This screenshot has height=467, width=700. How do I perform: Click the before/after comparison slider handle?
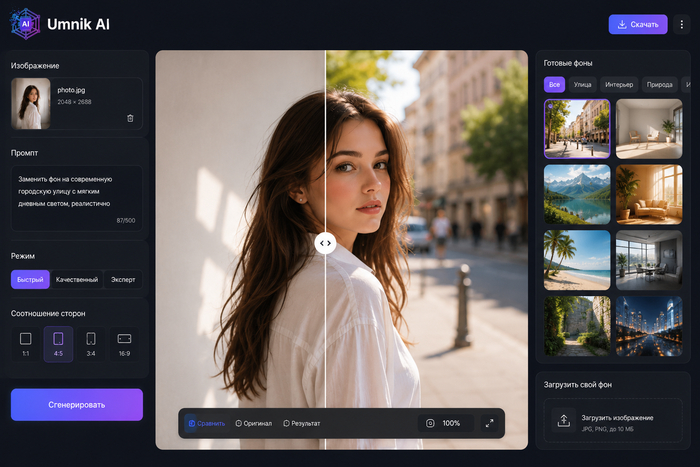pos(325,243)
